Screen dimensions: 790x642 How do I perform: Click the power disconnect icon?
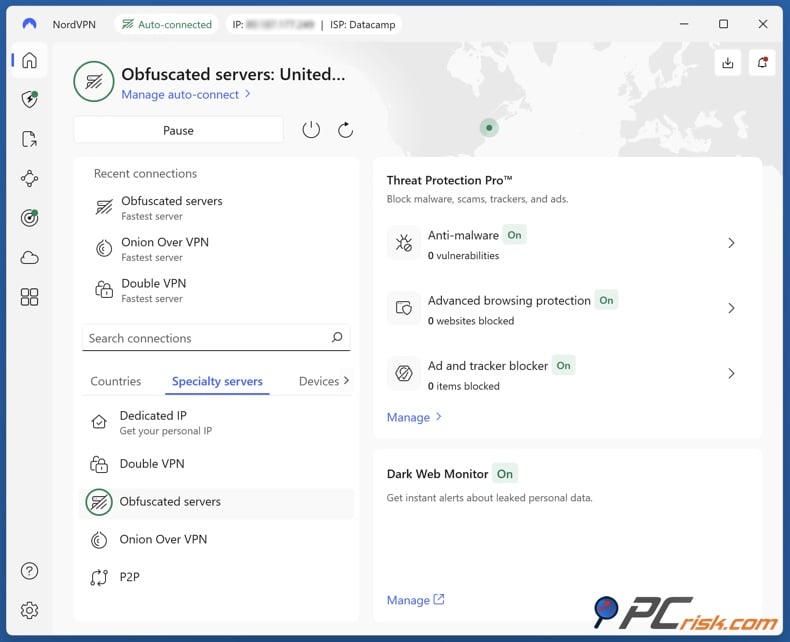pos(311,130)
